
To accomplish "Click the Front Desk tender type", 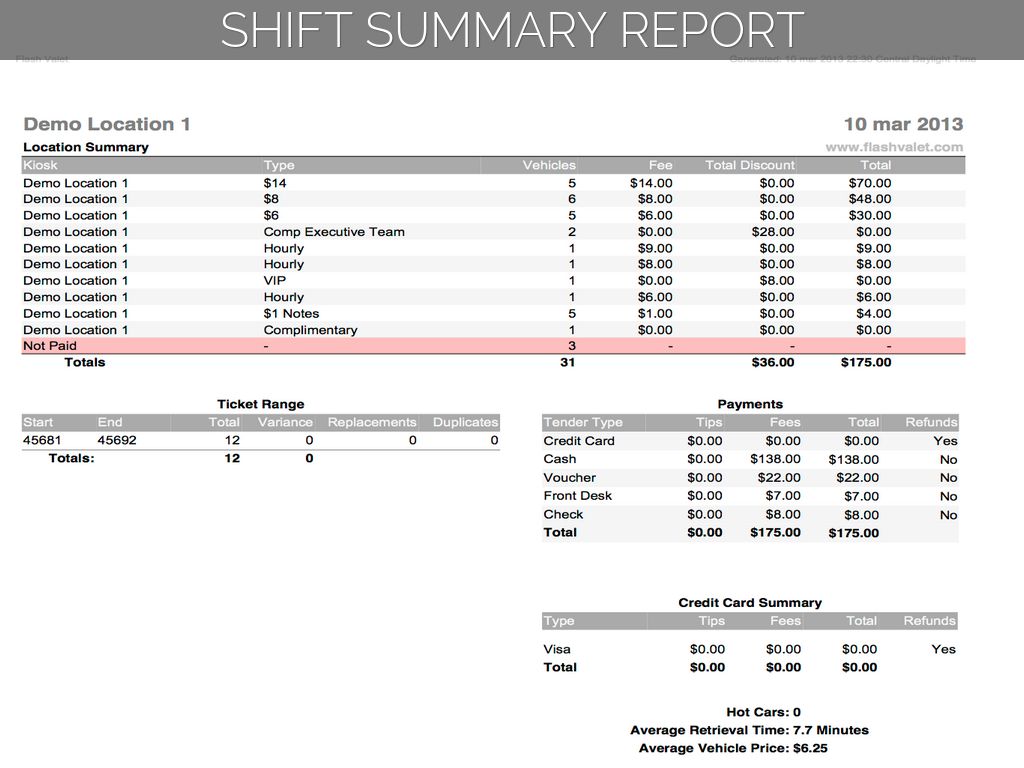I will pos(578,496).
